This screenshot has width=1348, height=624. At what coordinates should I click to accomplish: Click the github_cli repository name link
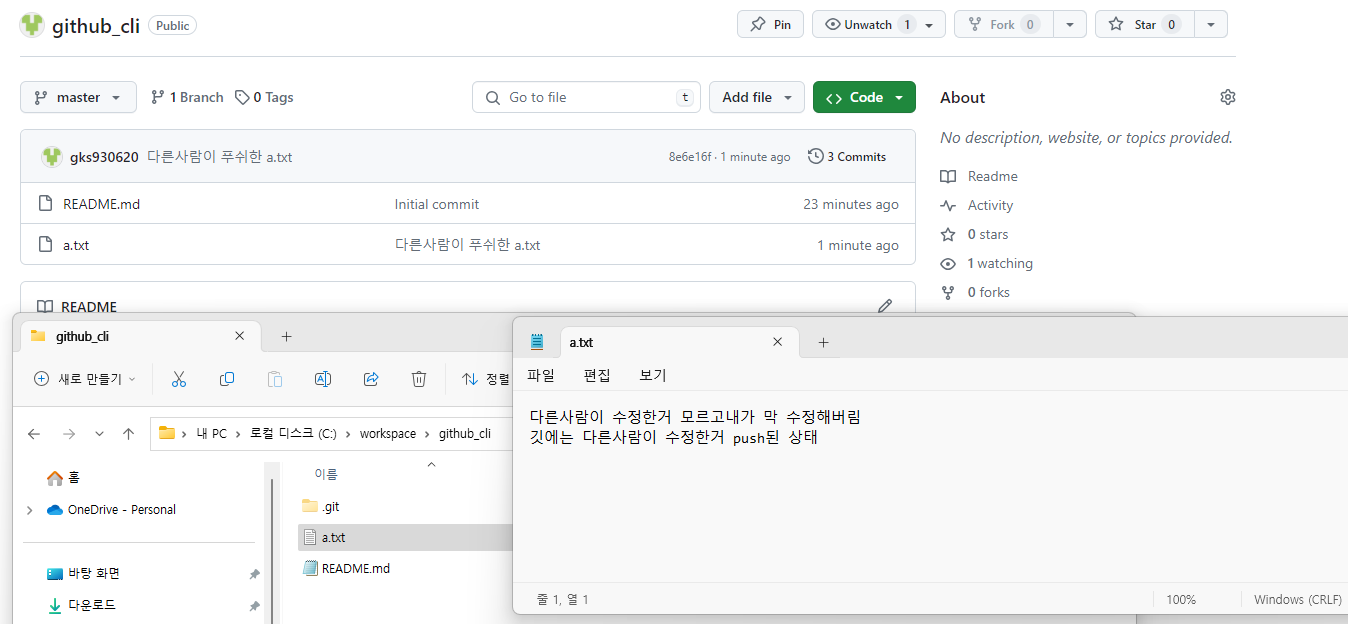95,26
